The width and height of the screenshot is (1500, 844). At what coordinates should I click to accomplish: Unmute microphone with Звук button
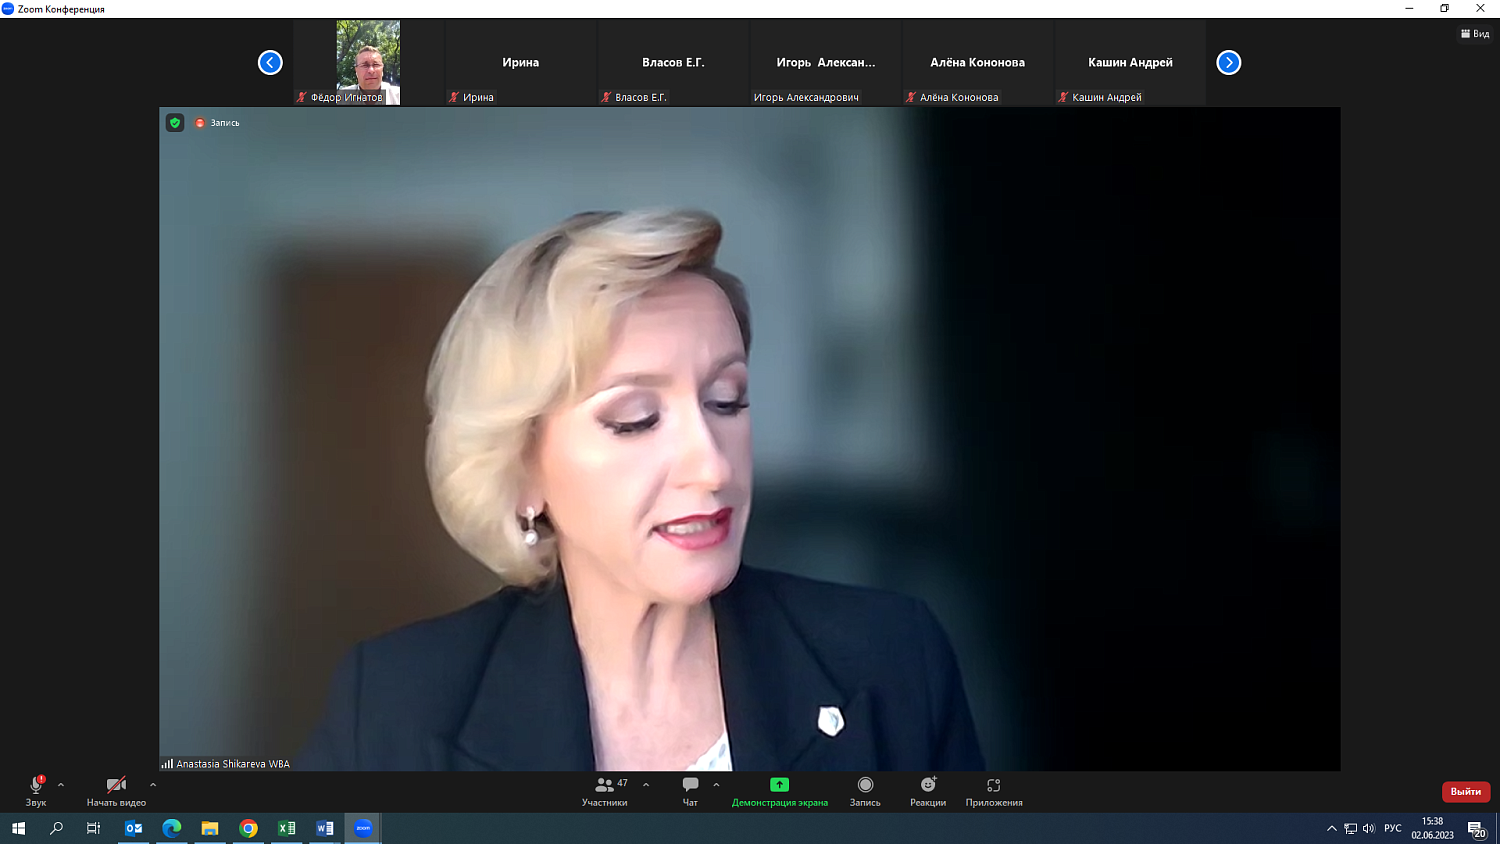coord(36,791)
